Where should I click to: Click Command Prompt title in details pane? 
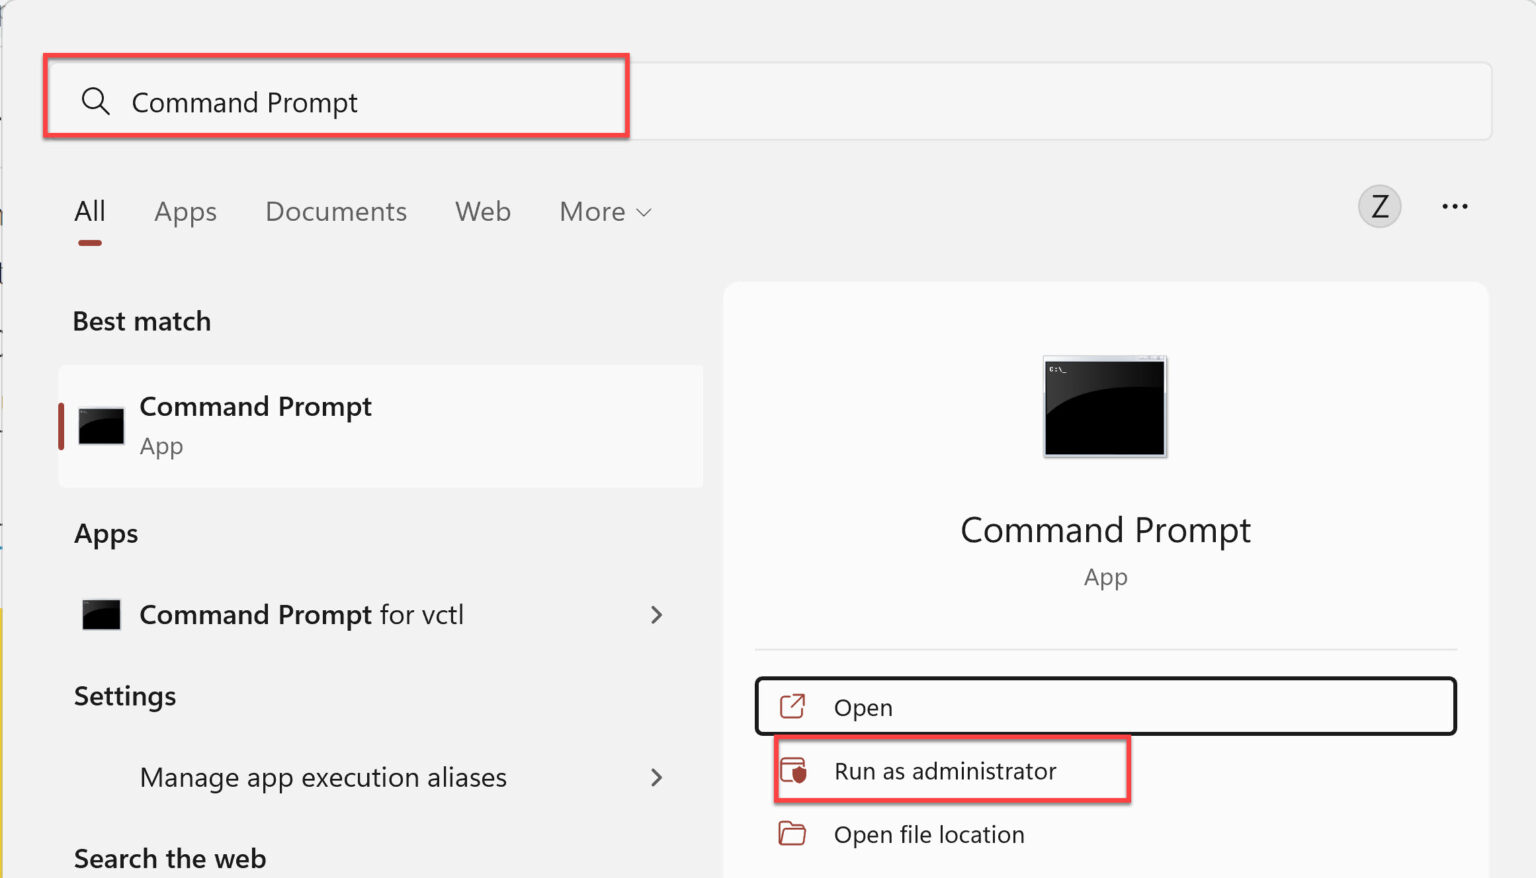pos(1105,530)
